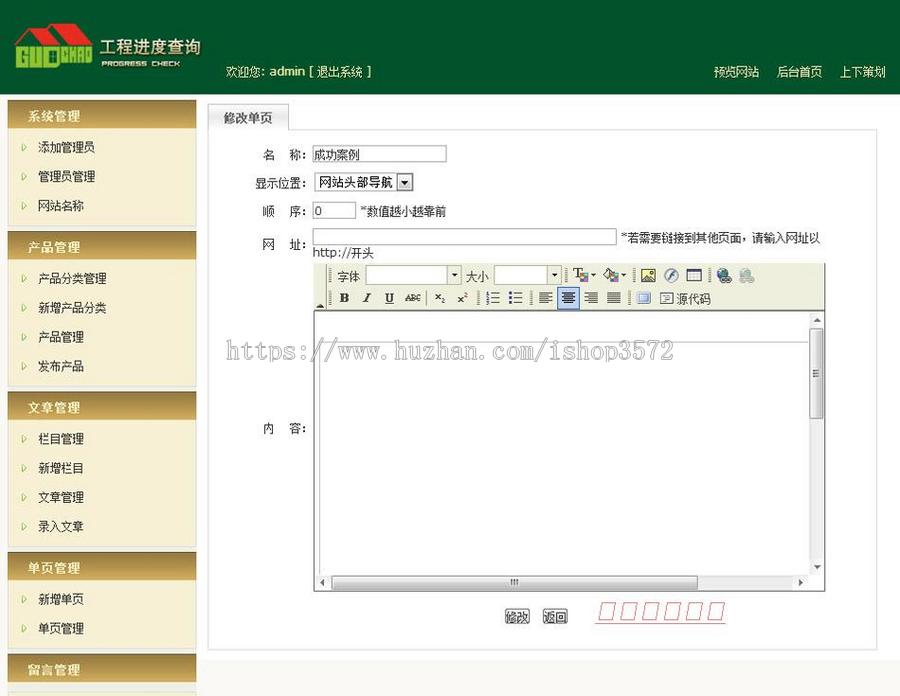Open 产品分类管理 menu item
The width and height of the screenshot is (900, 696).
[72, 278]
